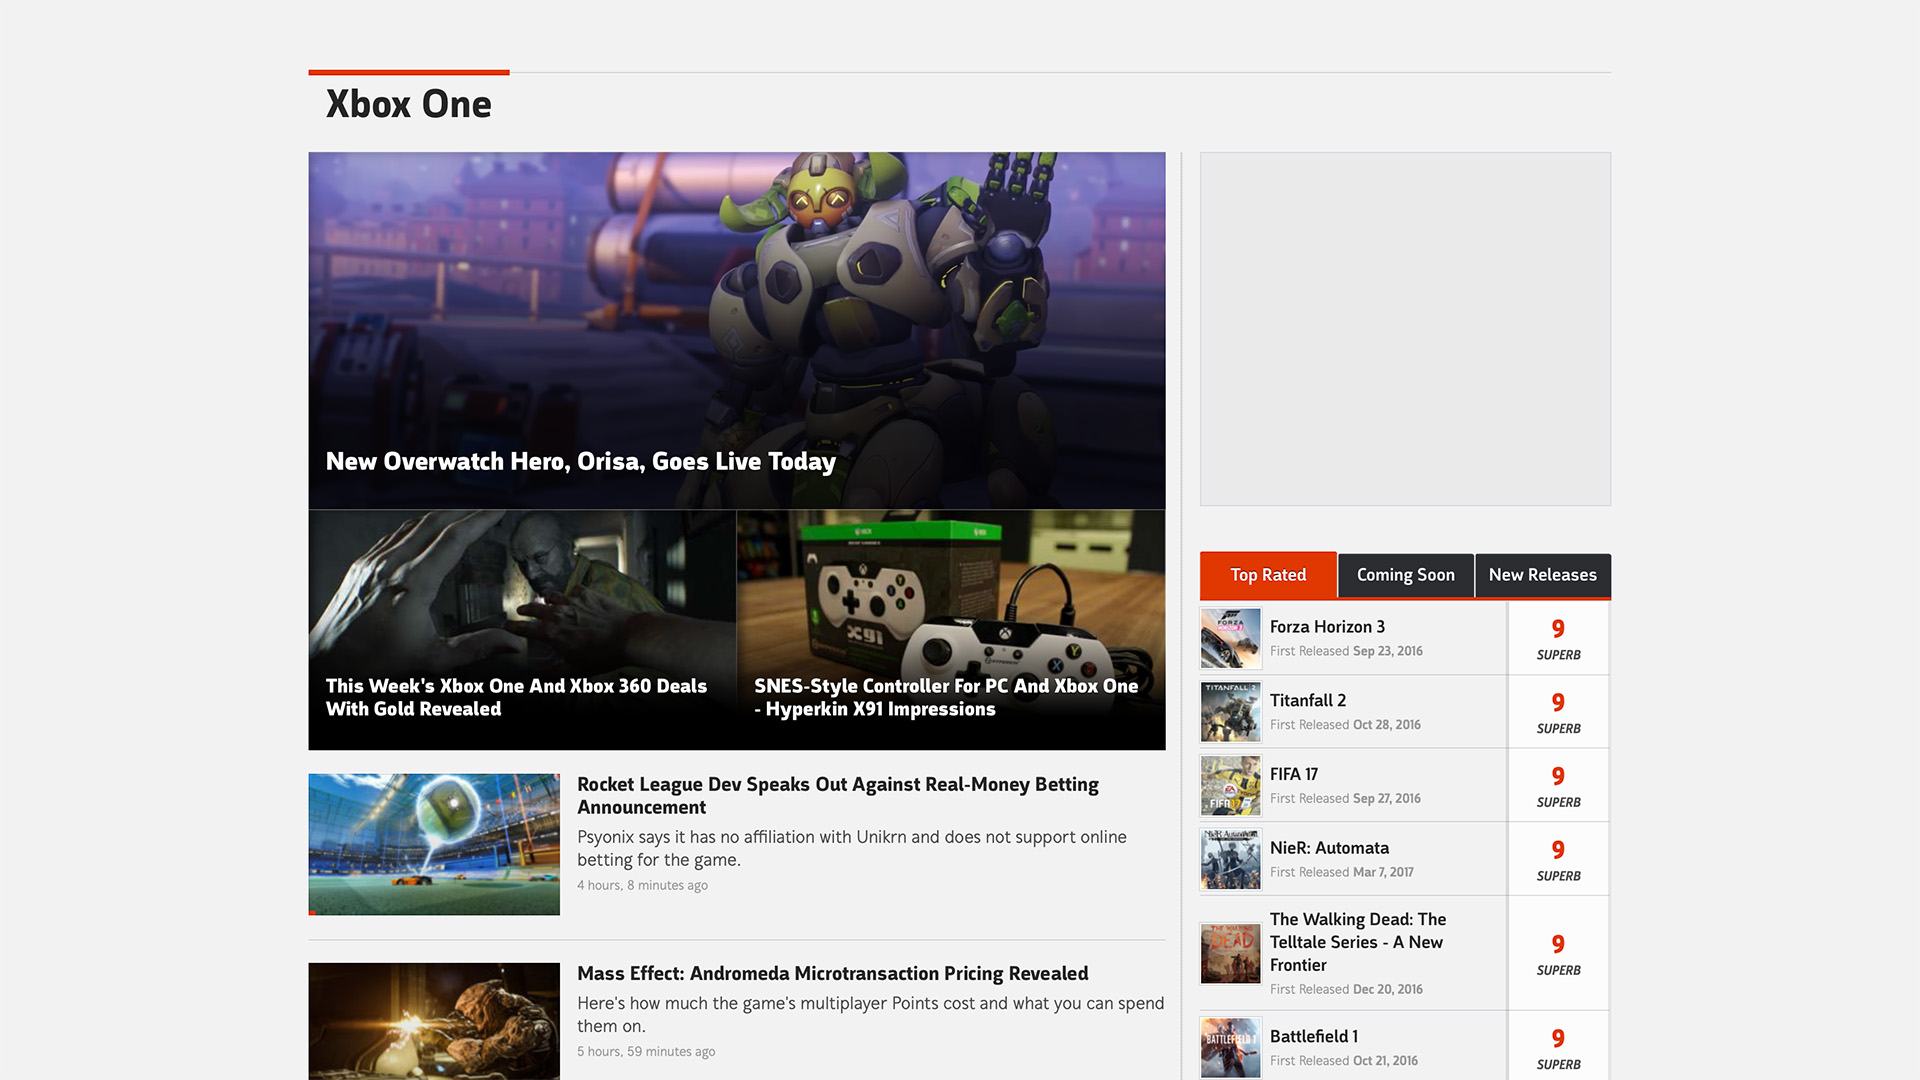Open the Overwatch Orisa headline story

coord(580,461)
